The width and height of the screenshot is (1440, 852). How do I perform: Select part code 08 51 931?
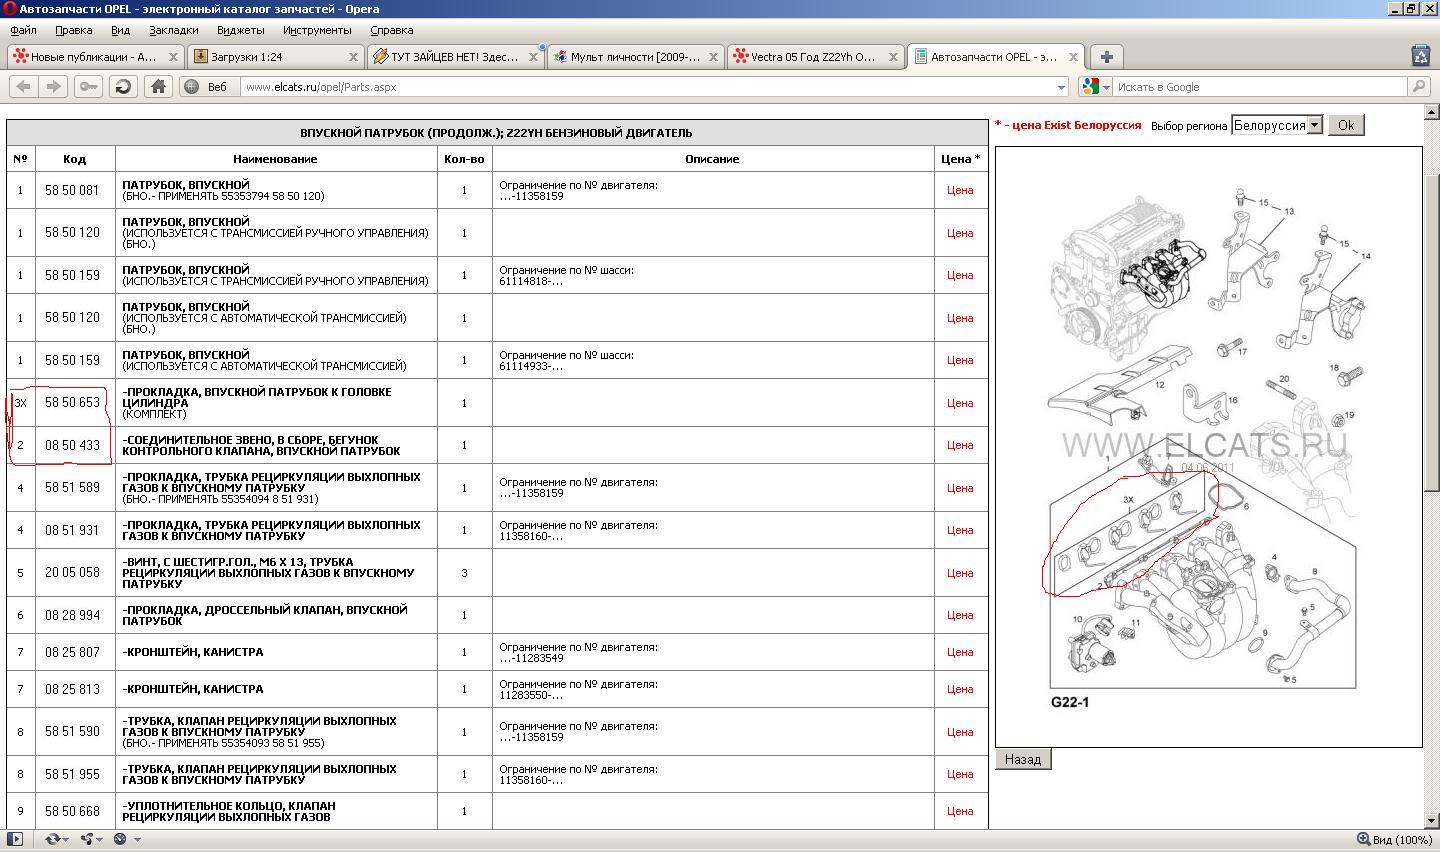(x=72, y=530)
